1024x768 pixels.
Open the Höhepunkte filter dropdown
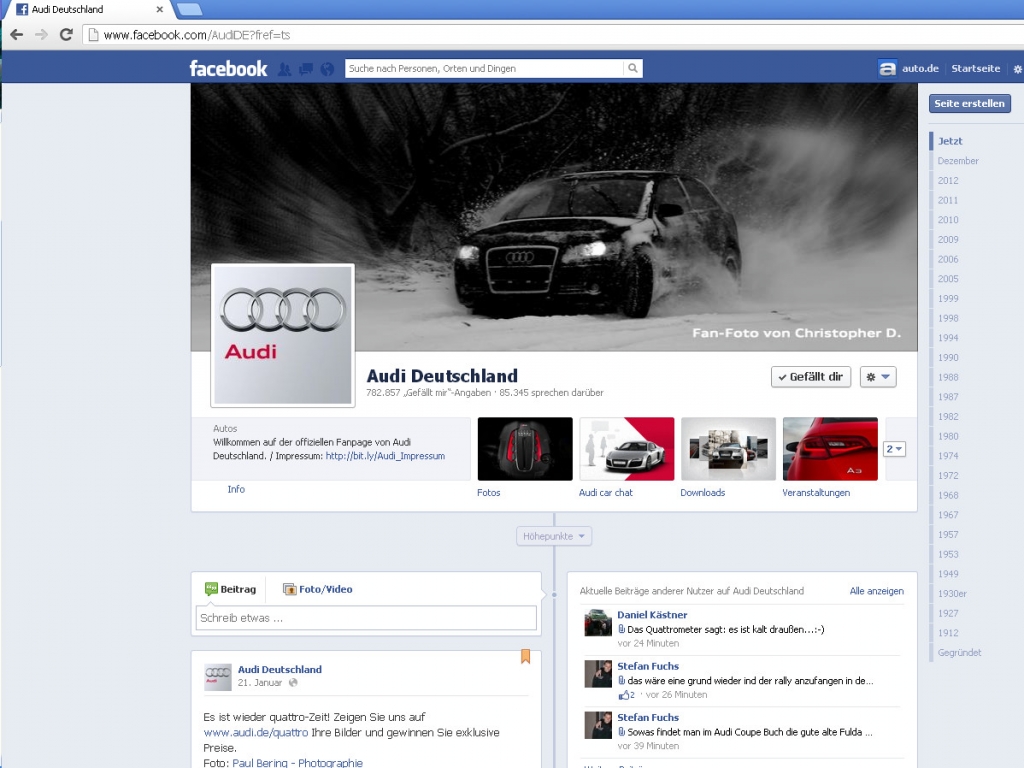(554, 536)
